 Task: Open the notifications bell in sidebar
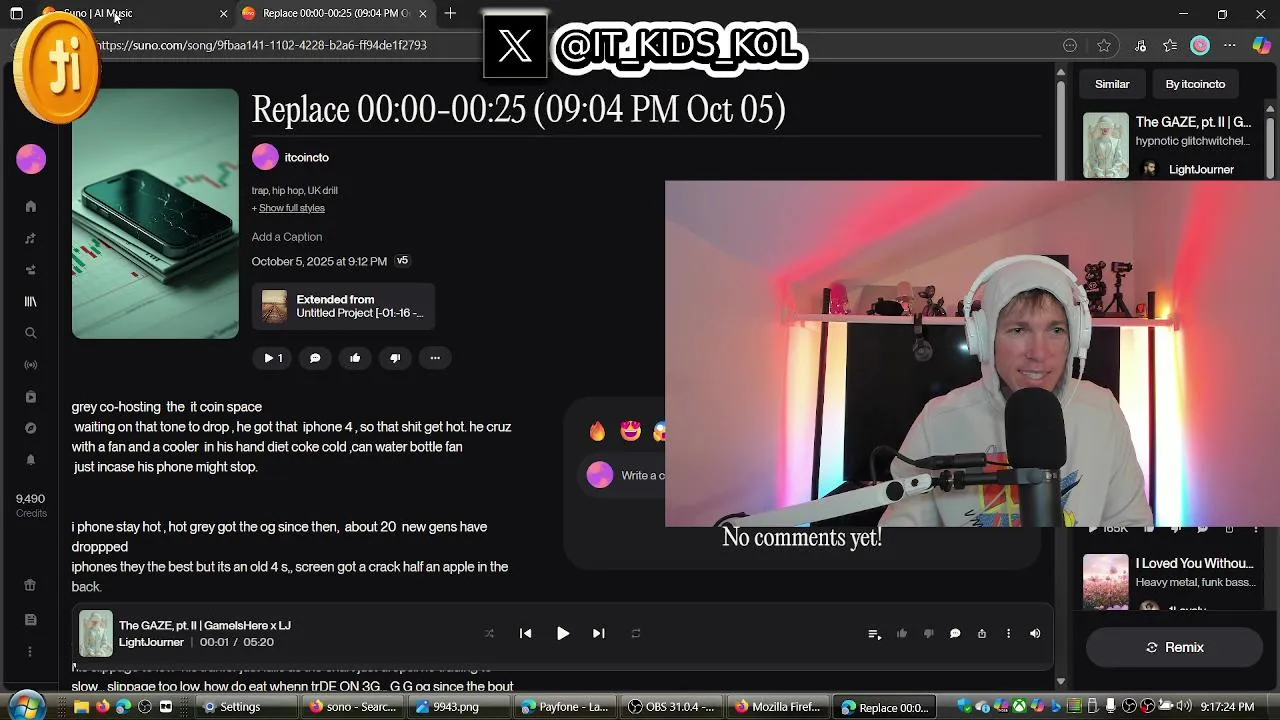31,460
